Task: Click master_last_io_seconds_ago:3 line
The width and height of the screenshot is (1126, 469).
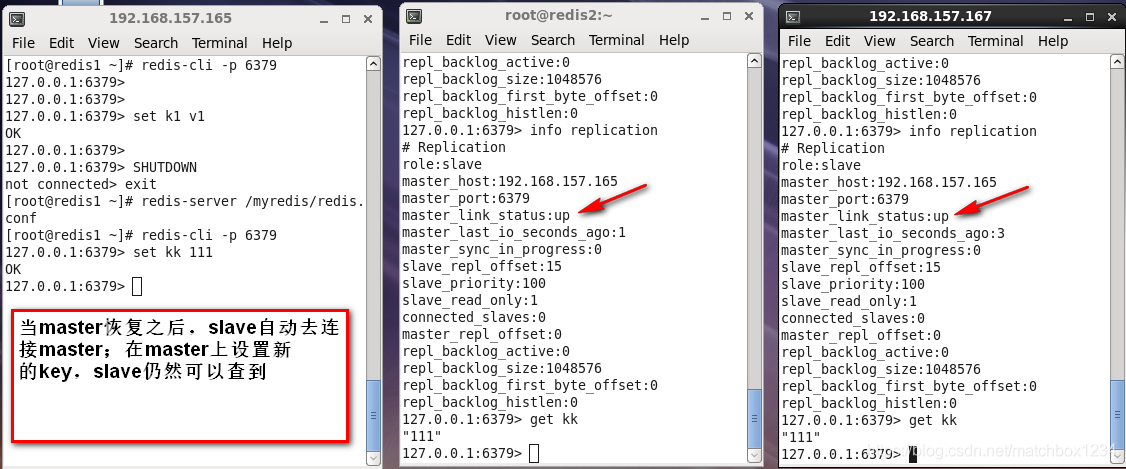Action: tap(893, 233)
